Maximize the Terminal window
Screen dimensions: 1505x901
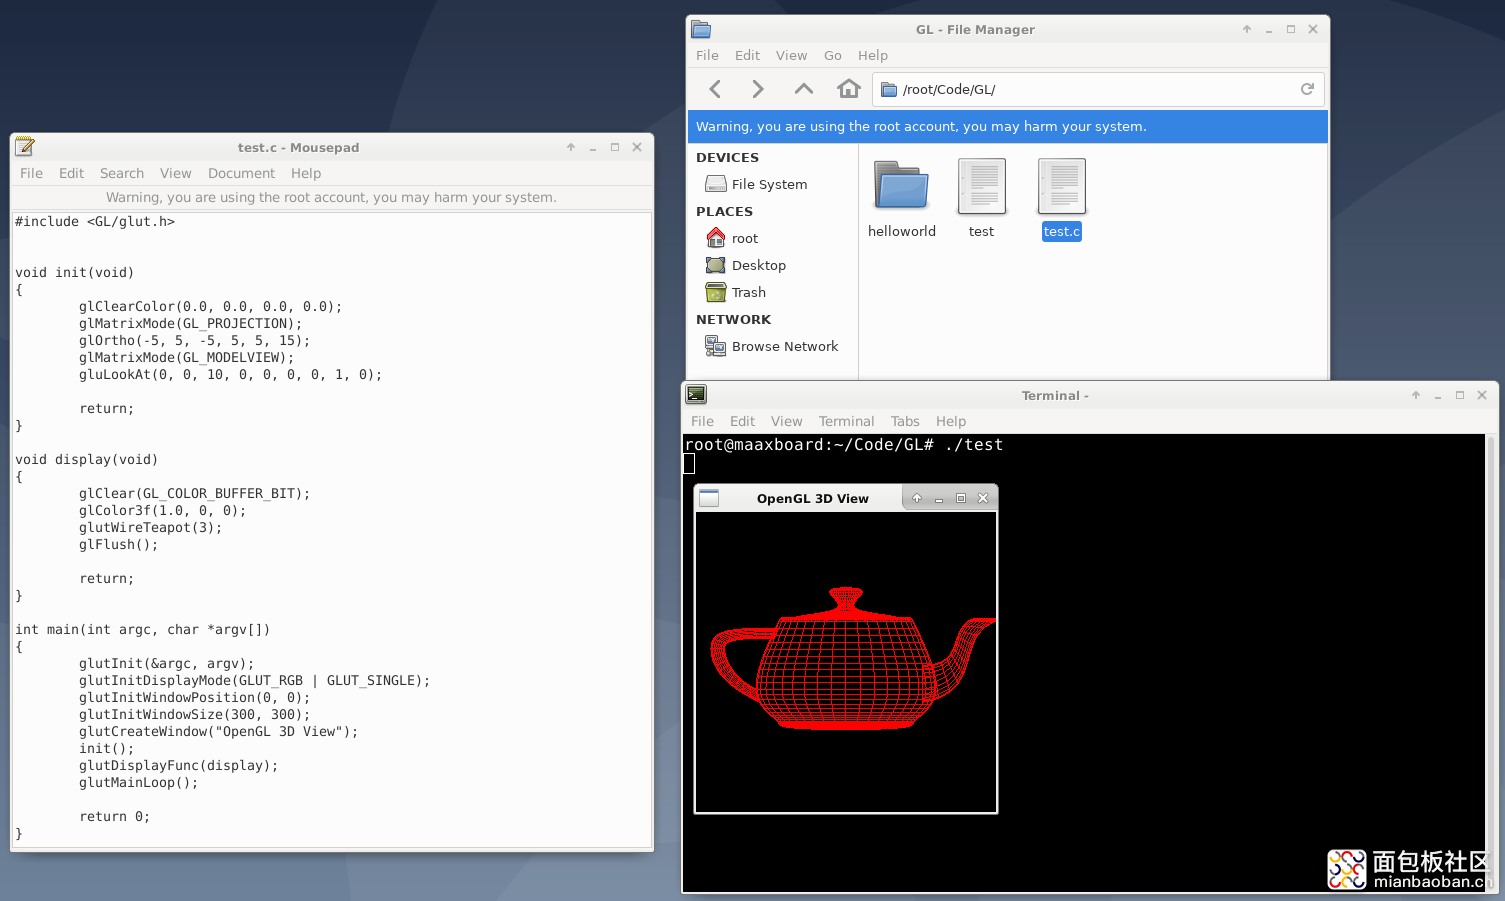(x=1460, y=395)
